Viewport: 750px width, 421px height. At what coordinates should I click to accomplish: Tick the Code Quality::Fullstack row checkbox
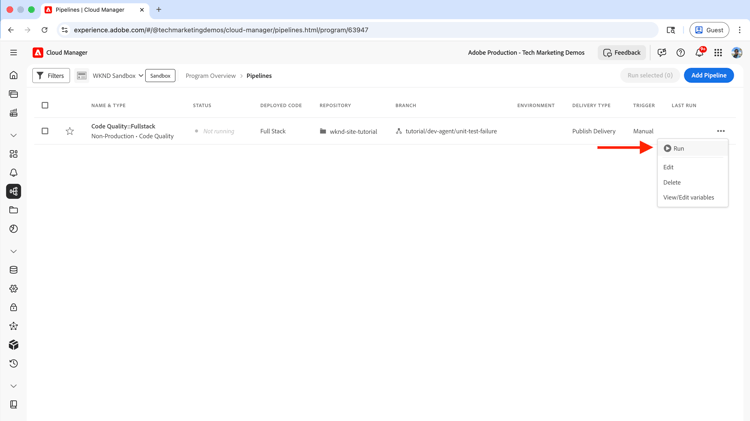point(45,131)
